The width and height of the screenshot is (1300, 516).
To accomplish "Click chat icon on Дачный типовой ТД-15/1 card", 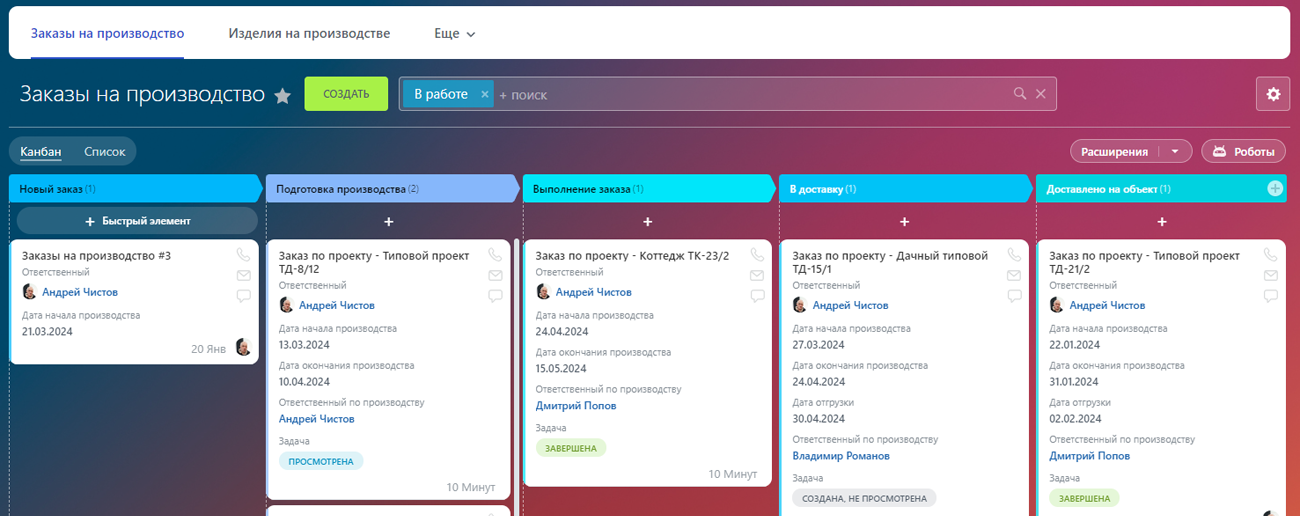I will (1014, 296).
